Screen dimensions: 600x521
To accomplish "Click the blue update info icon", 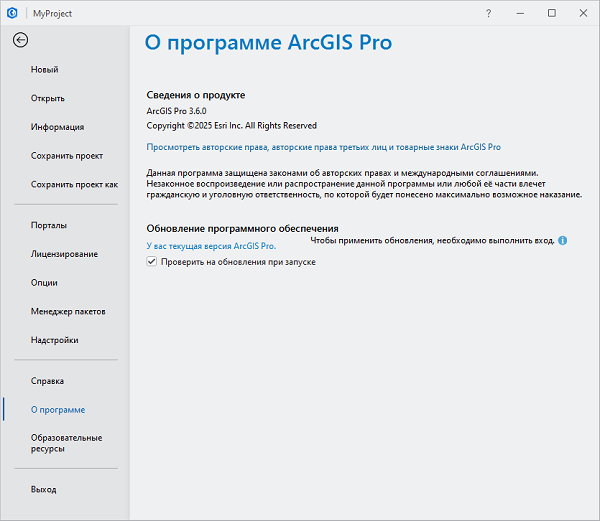I will coord(562,241).
